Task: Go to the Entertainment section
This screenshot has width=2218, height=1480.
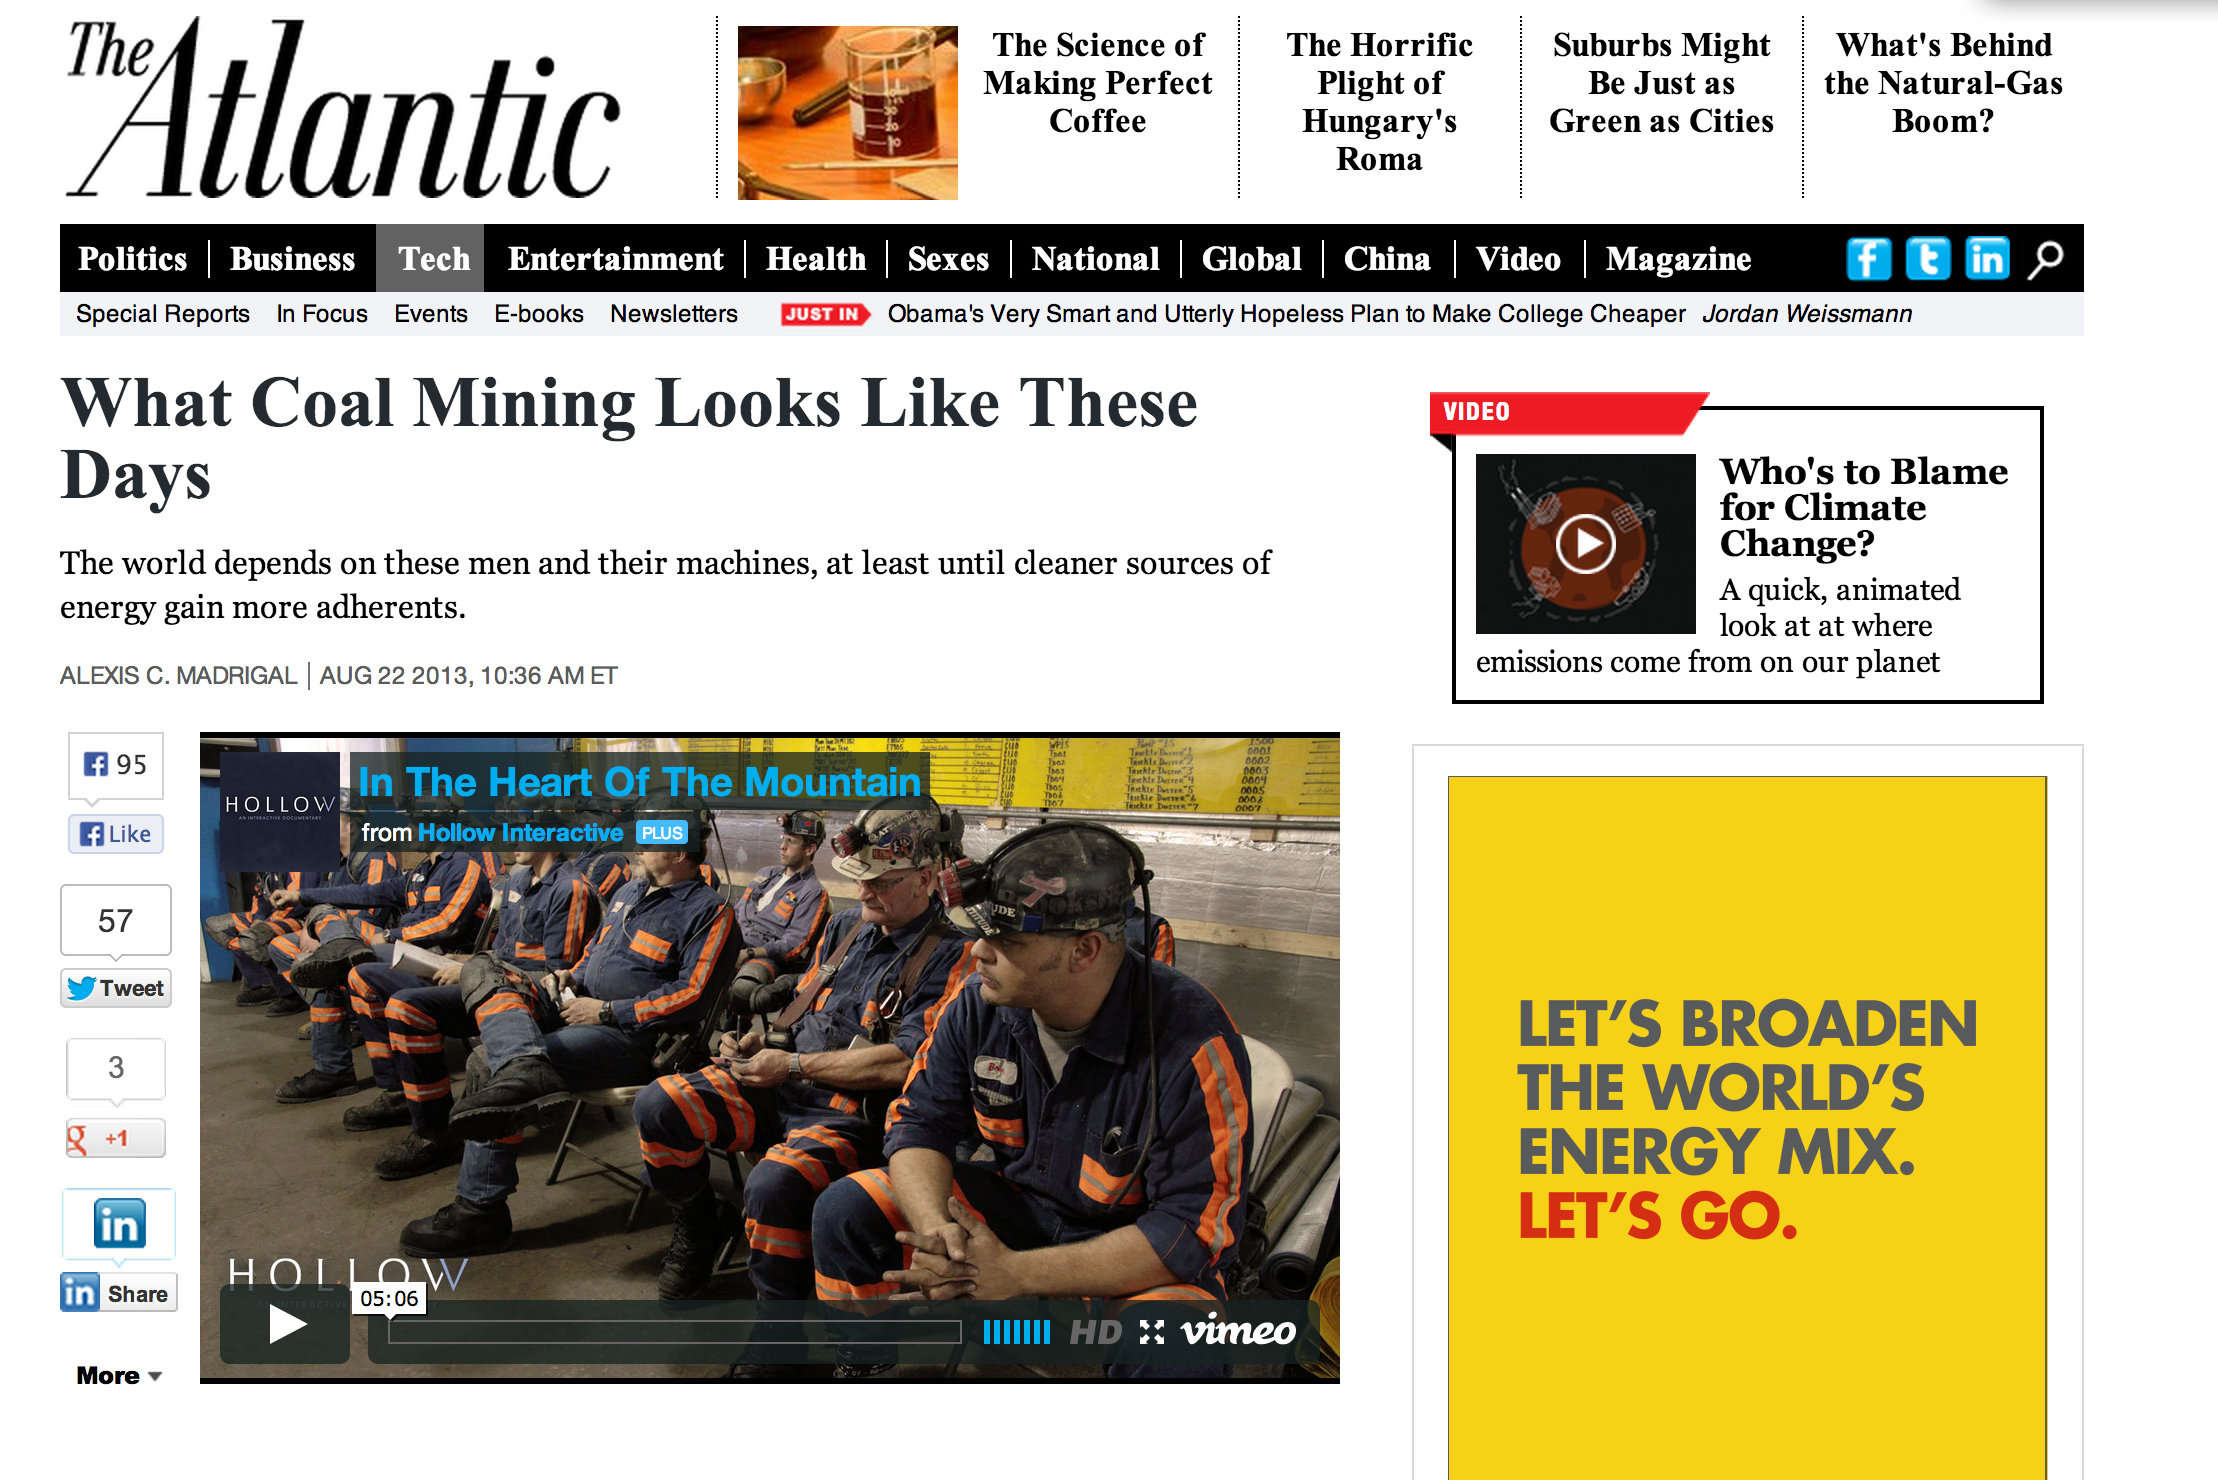Action: click(x=615, y=259)
